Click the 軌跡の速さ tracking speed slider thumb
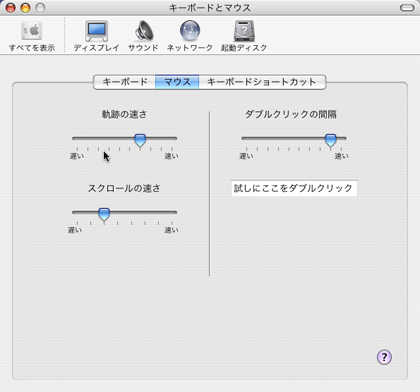420x392 pixels. point(140,140)
